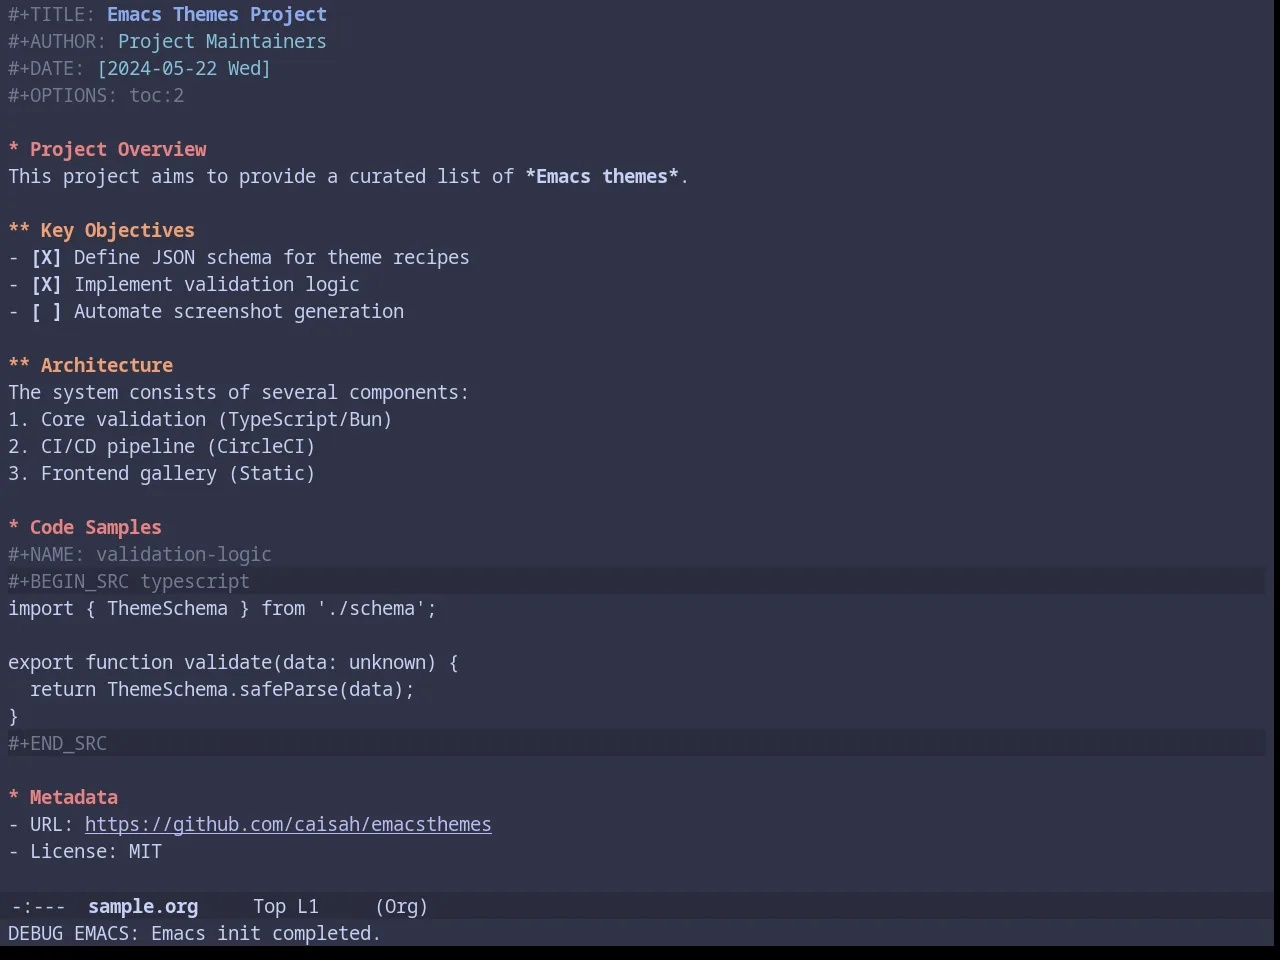Click the bold text *Emacs themes*
The image size is (1280, 960).
coord(602,177)
